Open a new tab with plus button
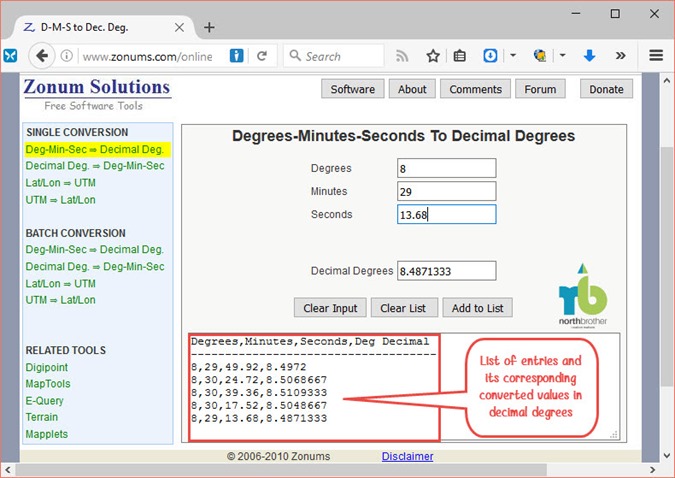 209,28
